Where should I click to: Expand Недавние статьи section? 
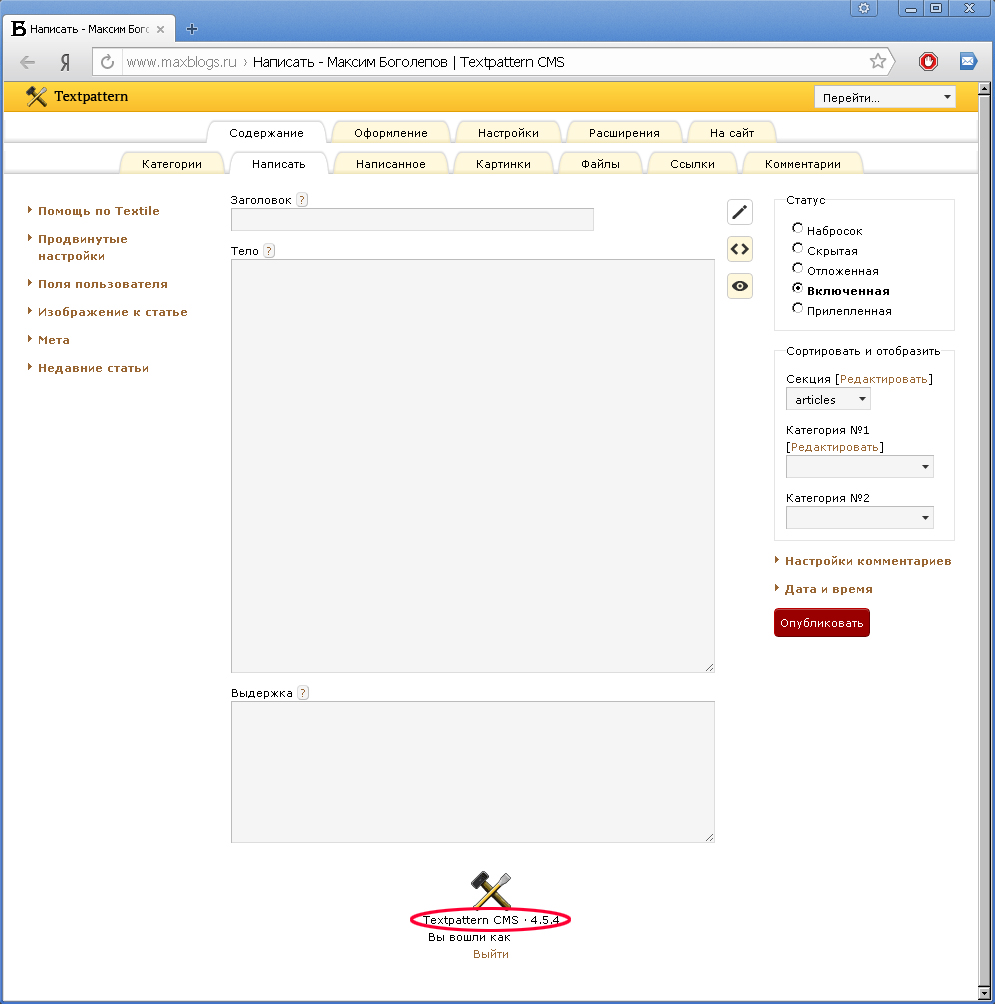coord(93,368)
